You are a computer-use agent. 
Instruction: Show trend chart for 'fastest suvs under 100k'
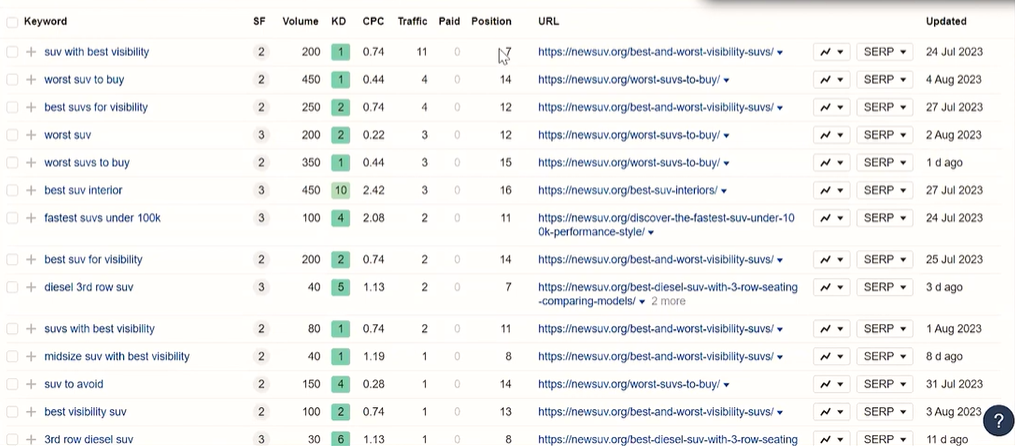pyautogui.click(x=831, y=218)
